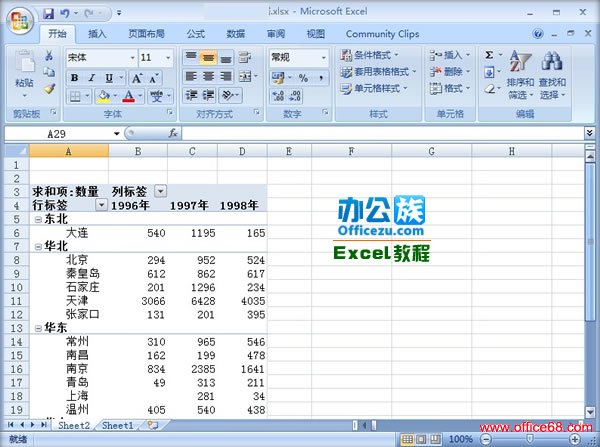Switch to the 视图 (View) tab
The width and height of the screenshot is (600, 447).
(x=316, y=34)
